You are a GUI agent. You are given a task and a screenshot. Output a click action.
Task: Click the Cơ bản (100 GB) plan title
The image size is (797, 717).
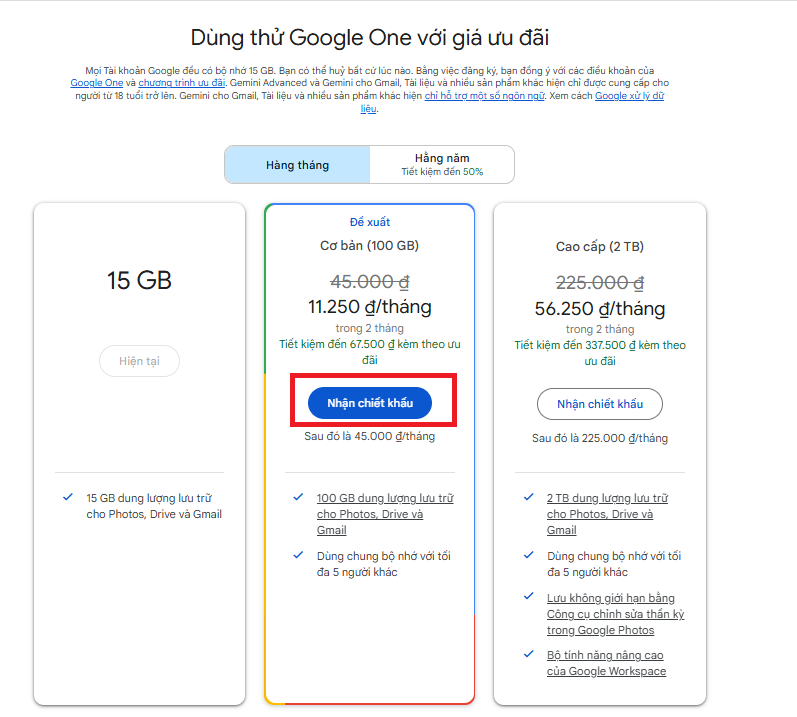coord(370,246)
